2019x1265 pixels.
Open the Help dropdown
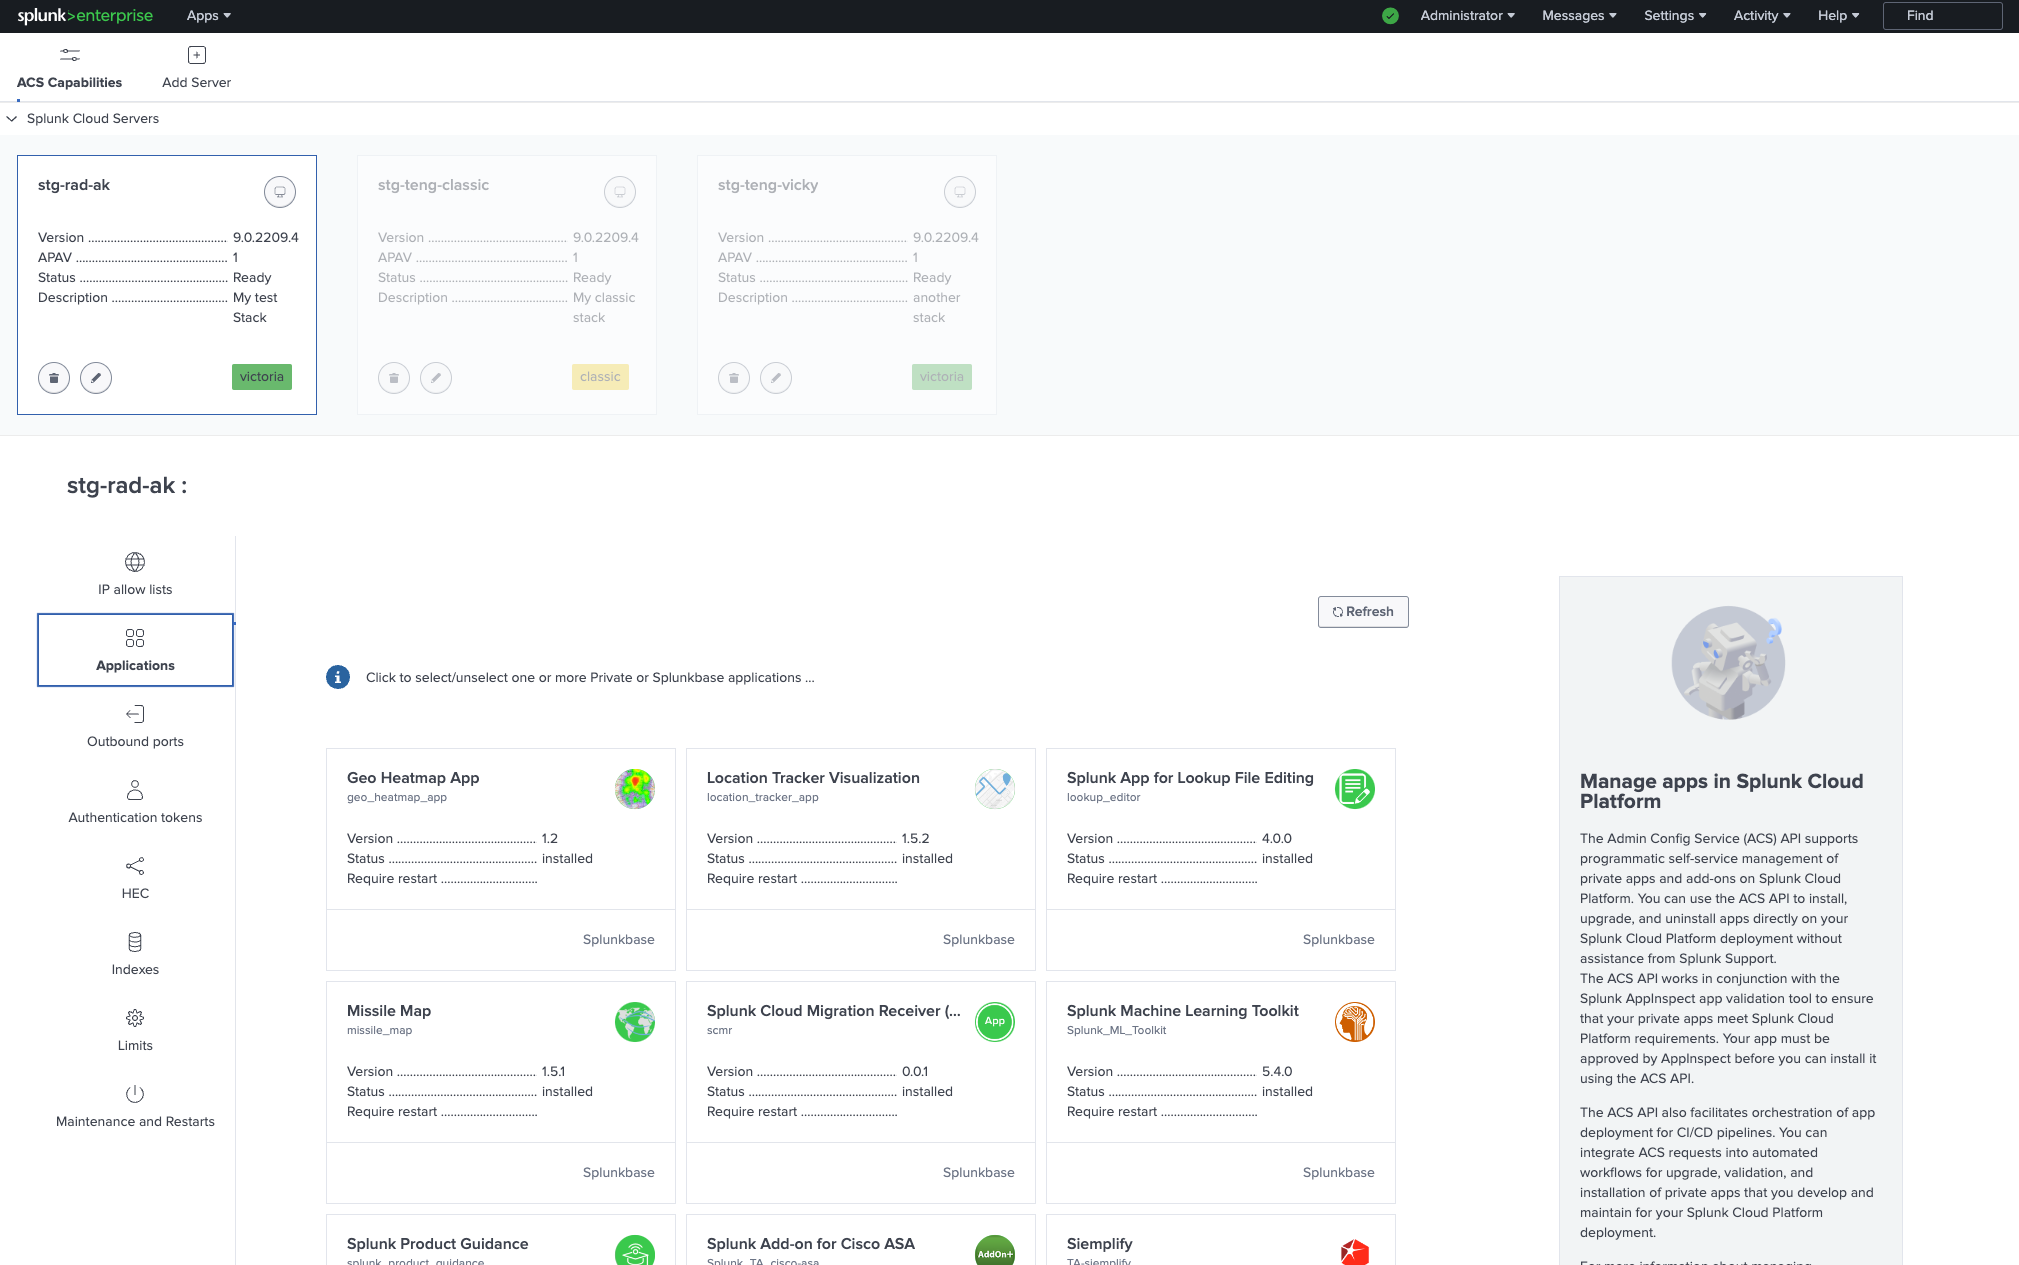coord(1838,15)
